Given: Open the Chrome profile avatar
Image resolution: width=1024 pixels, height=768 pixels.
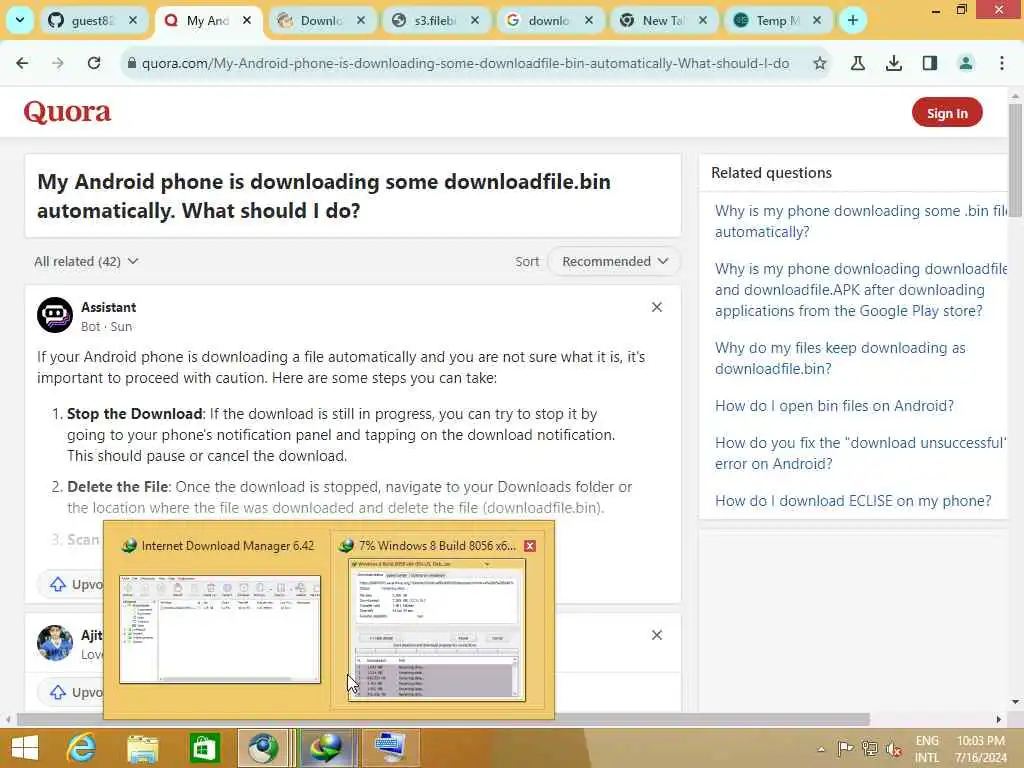Looking at the screenshot, I should (965, 63).
